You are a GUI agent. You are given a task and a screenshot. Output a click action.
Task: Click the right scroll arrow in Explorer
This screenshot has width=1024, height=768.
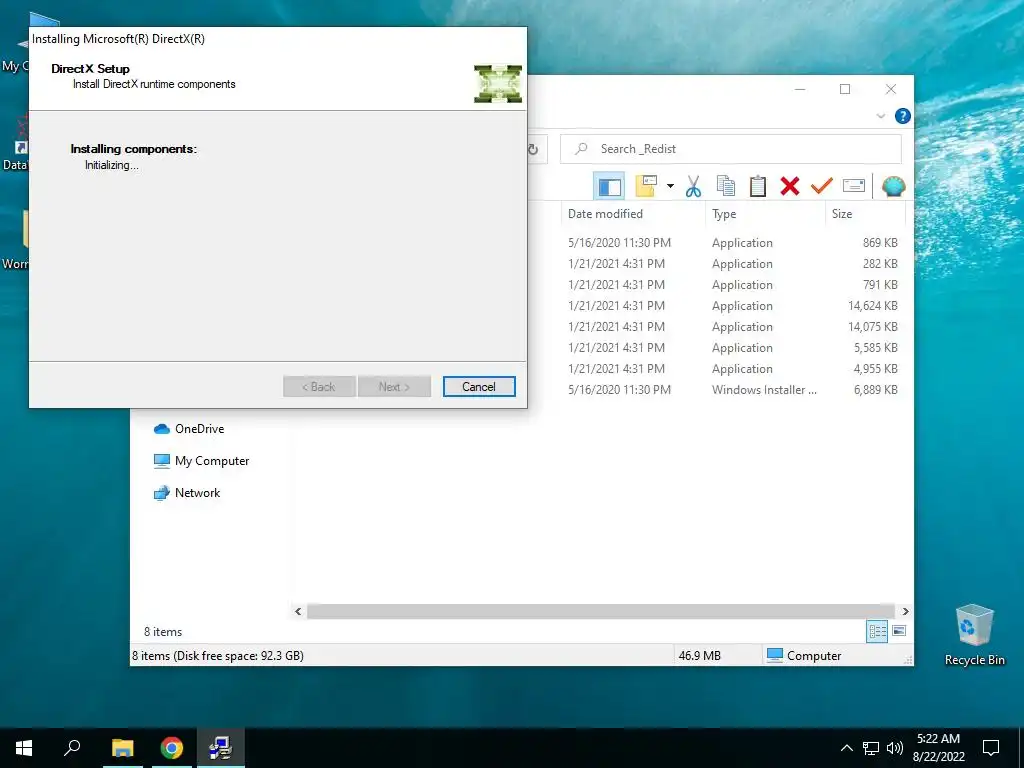click(x=905, y=611)
